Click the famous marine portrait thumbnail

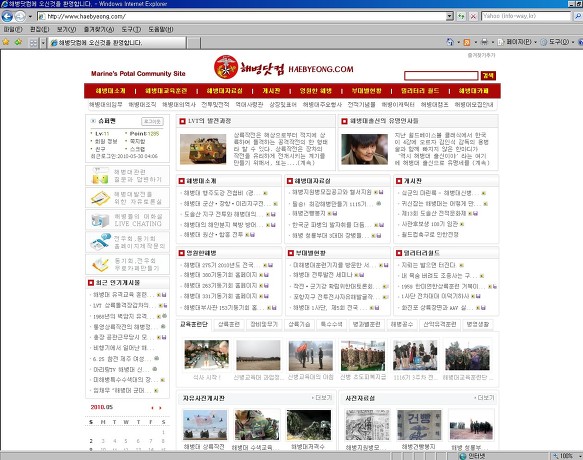click(x=364, y=149)
